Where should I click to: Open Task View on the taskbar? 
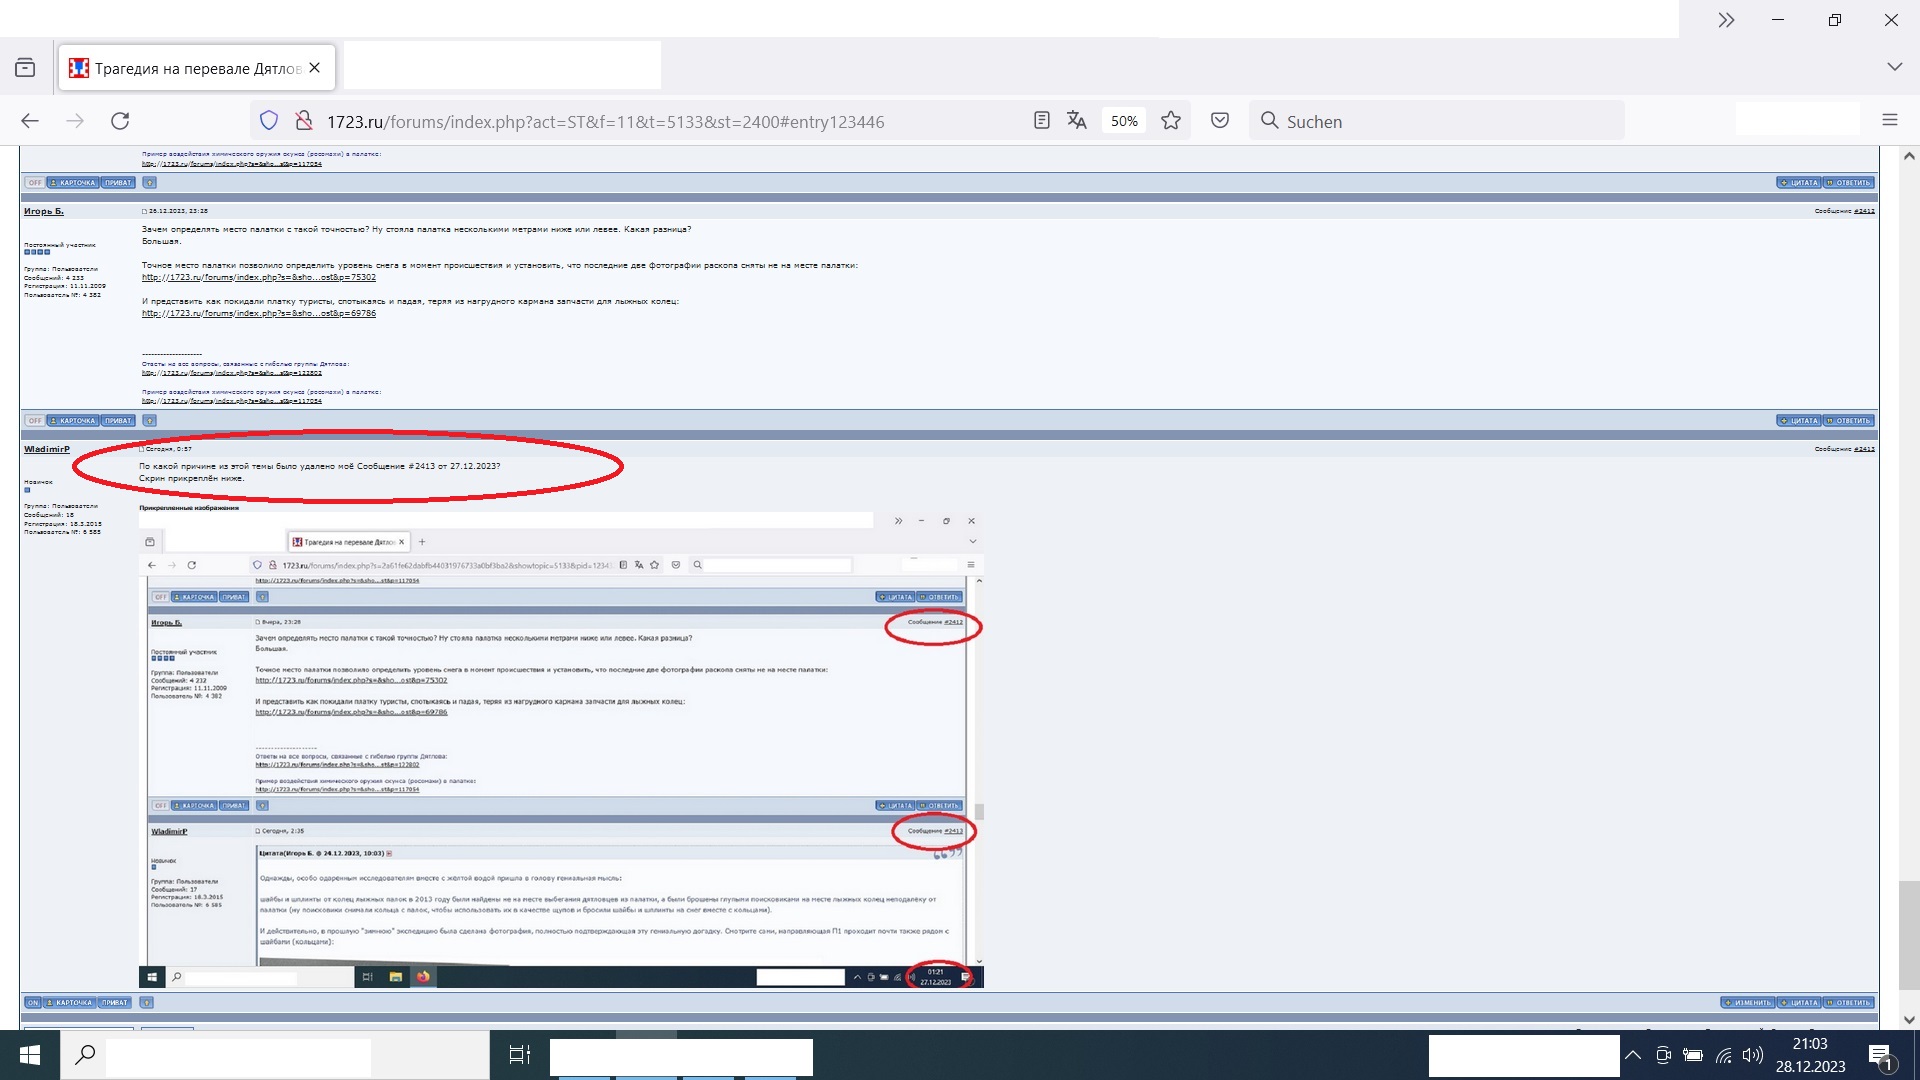(x=520, y=1055)
